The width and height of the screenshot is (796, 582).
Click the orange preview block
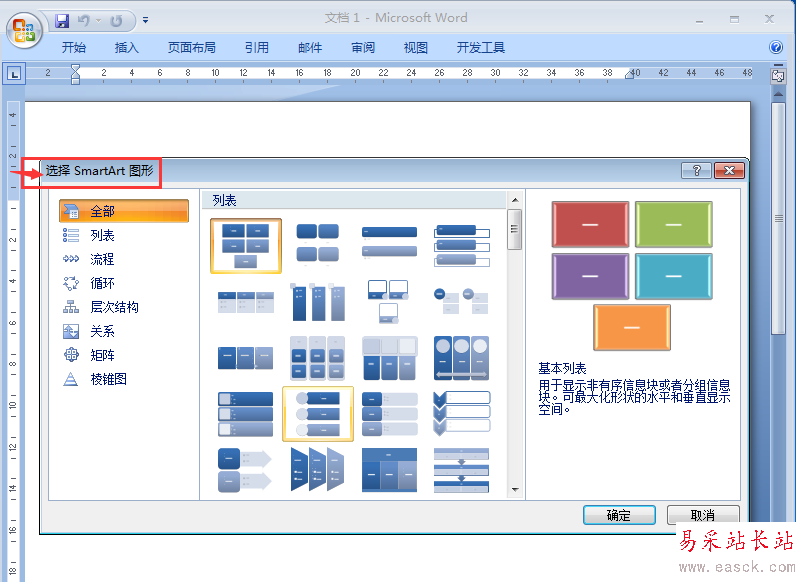tap(632, 328)
